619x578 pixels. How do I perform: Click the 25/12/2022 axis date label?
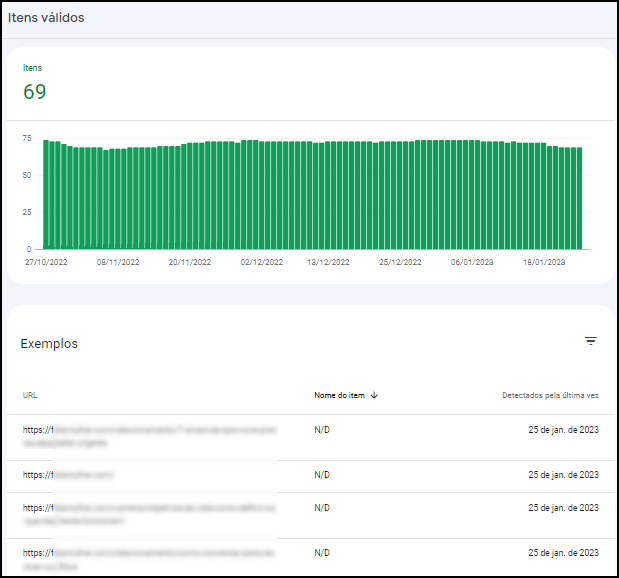point(400,262)
